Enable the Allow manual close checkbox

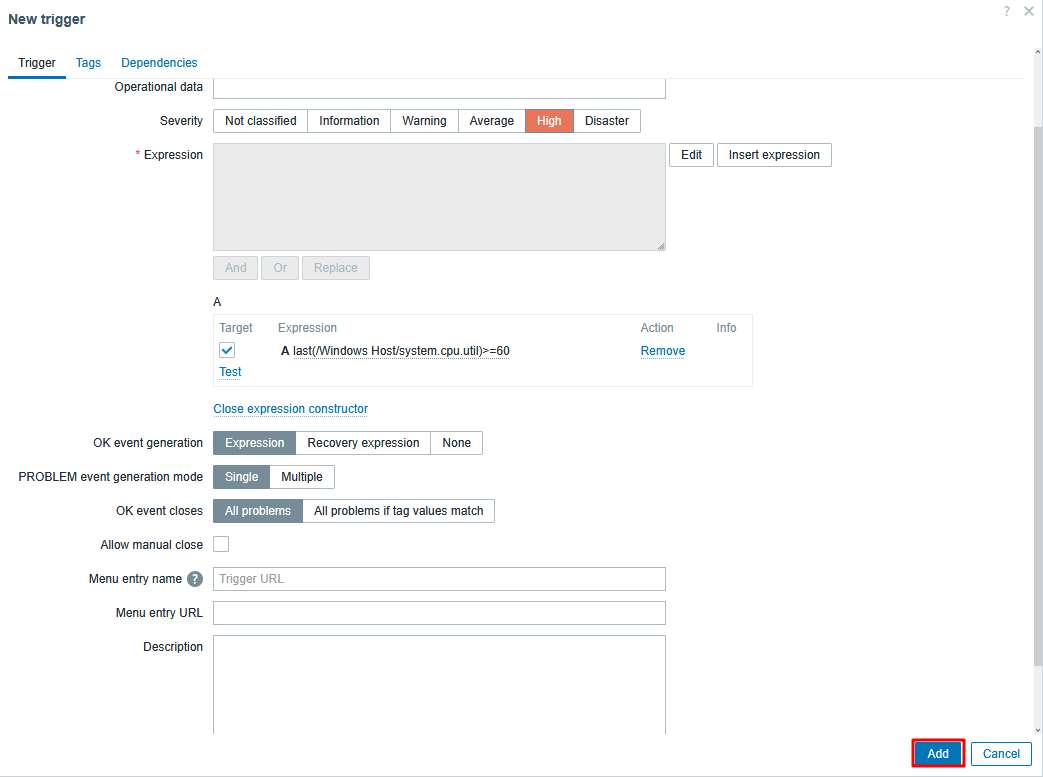[221, 545]
